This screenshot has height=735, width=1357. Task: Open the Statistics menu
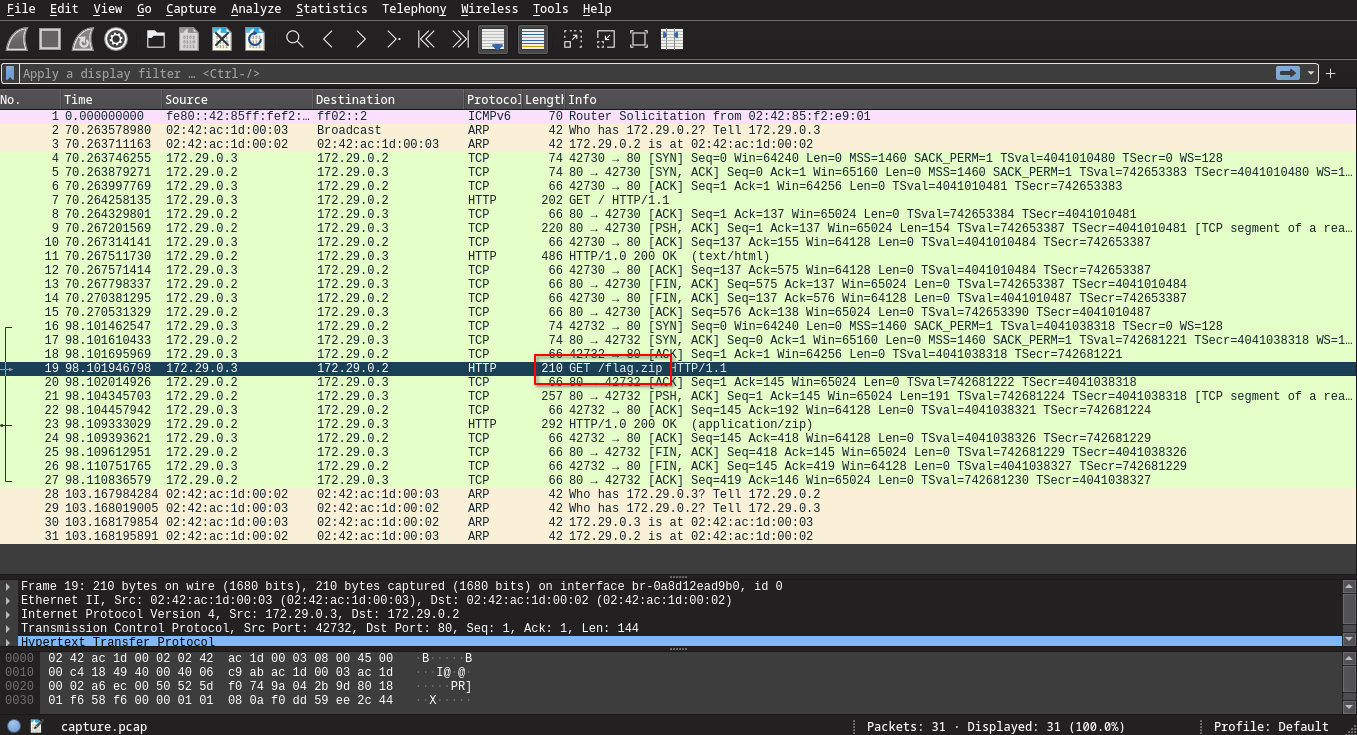tap(331, 9)
